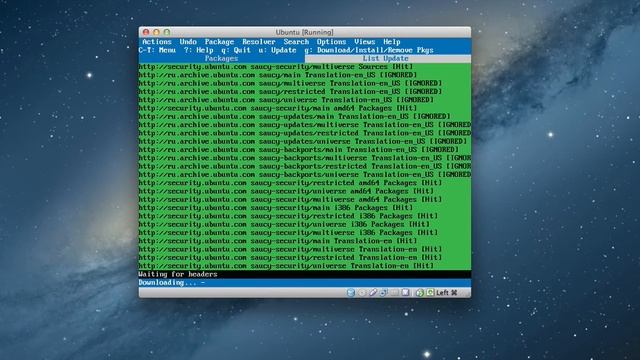
Task: Click the 'saucy-backports/universe Translation-en_US' line
Action: click(x=305, y=175)
